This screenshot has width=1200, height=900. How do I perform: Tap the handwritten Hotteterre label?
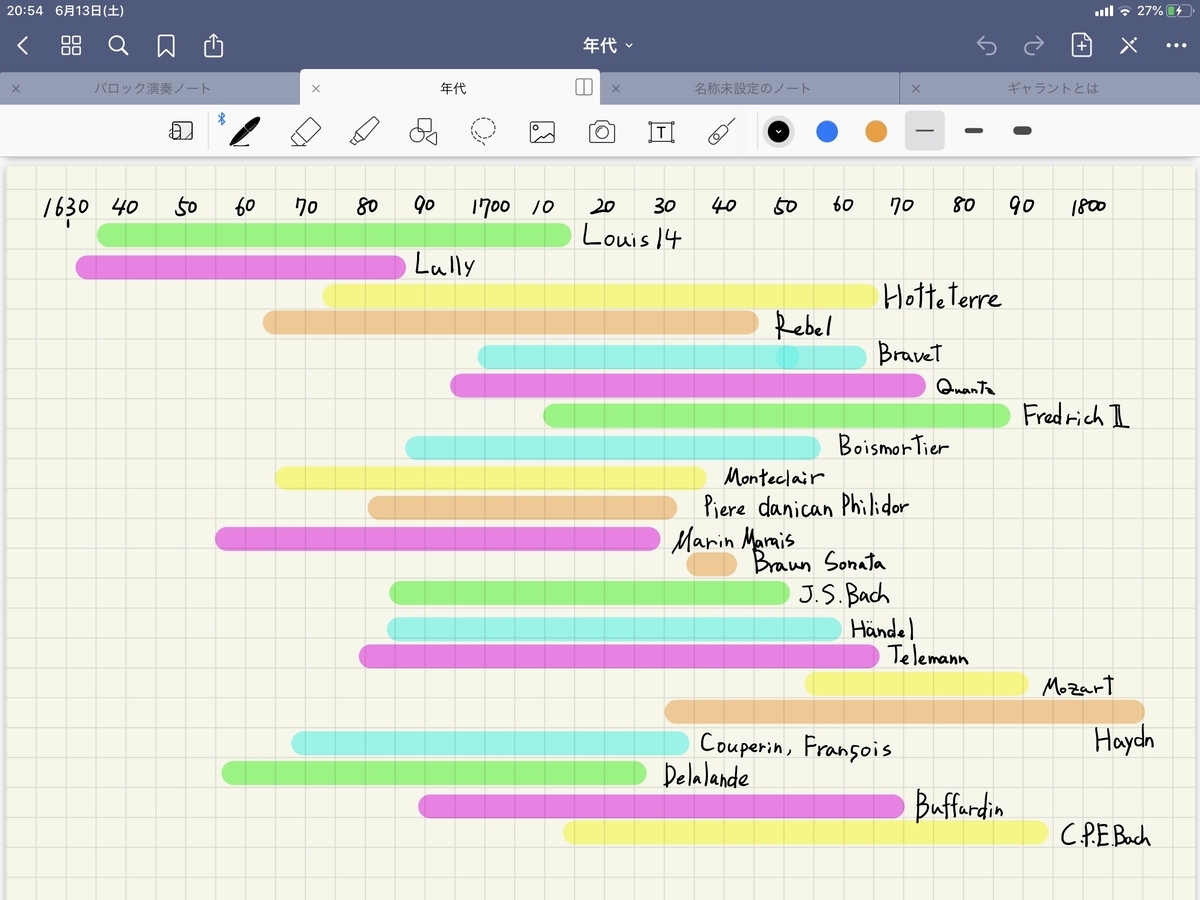941,297
